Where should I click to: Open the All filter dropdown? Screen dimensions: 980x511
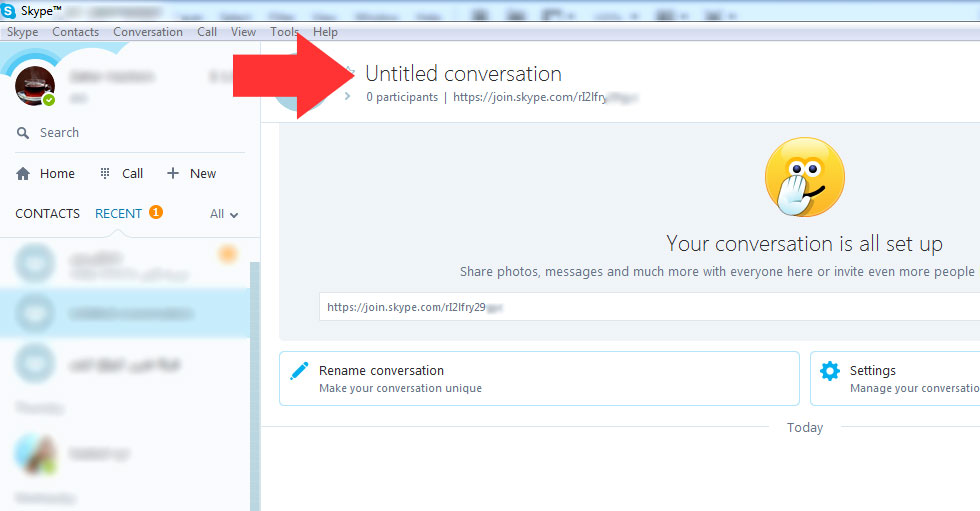point(224,214)
